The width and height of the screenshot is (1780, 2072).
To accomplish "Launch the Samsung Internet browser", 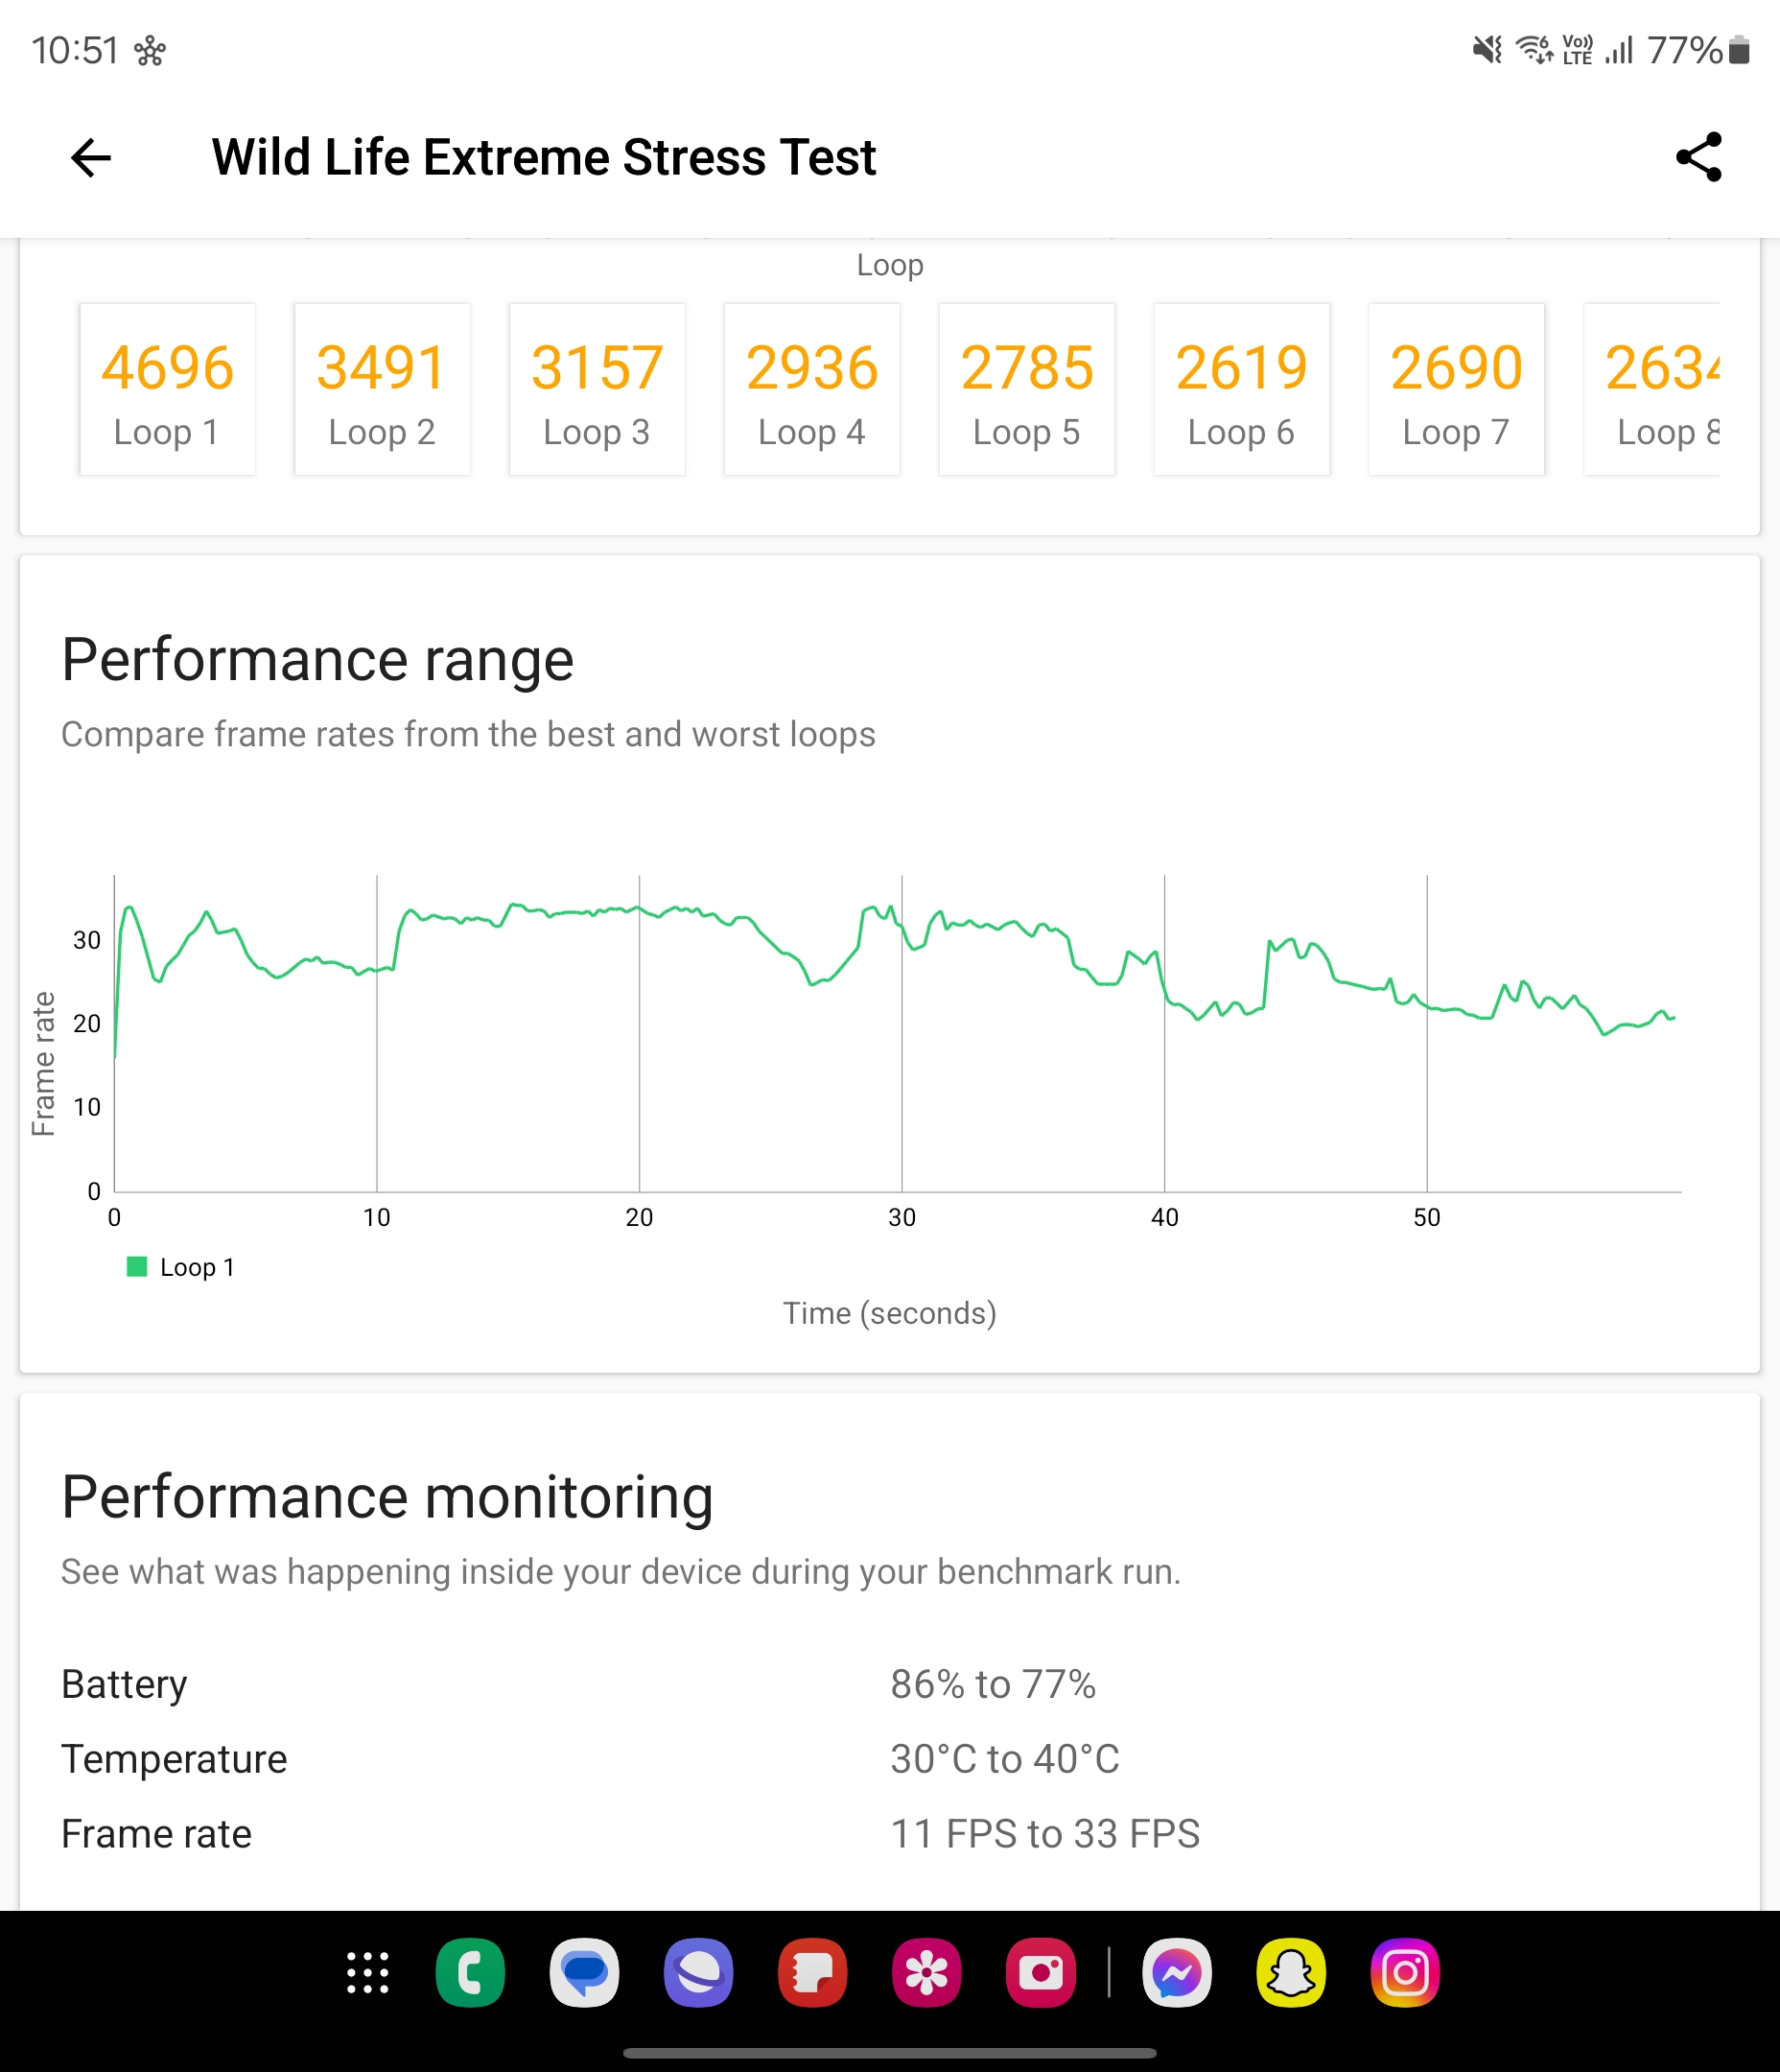I will click(698, 1972).
